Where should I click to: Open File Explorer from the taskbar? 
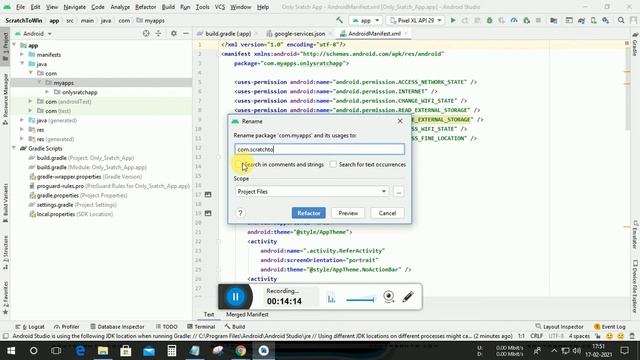(103, 351)
